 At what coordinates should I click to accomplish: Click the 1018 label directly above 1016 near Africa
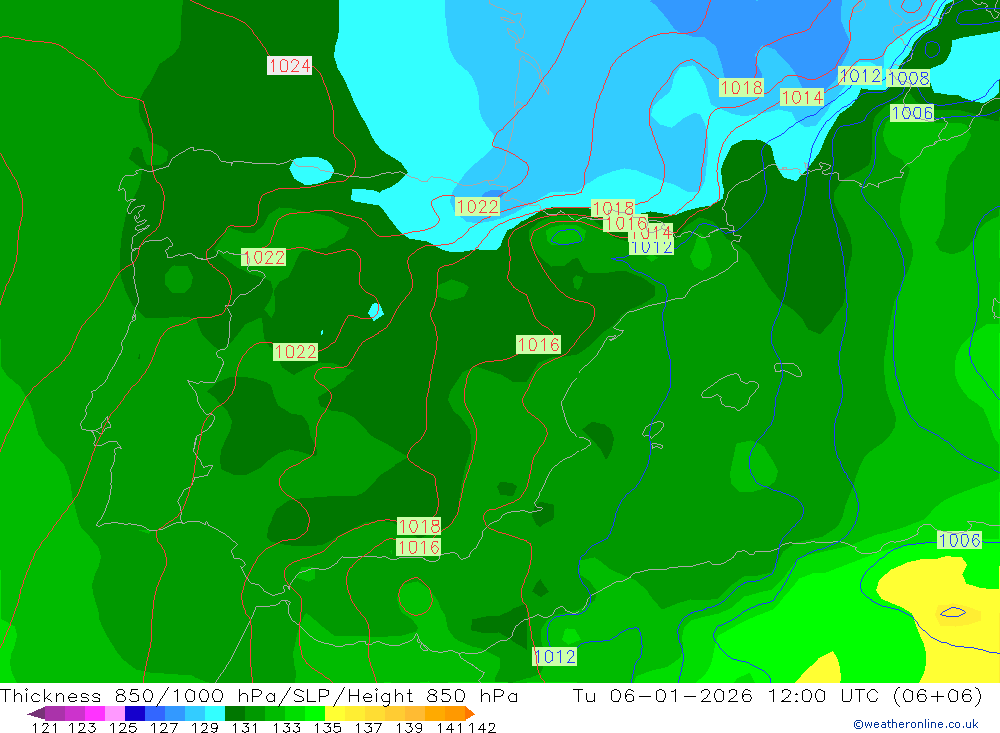418,526
